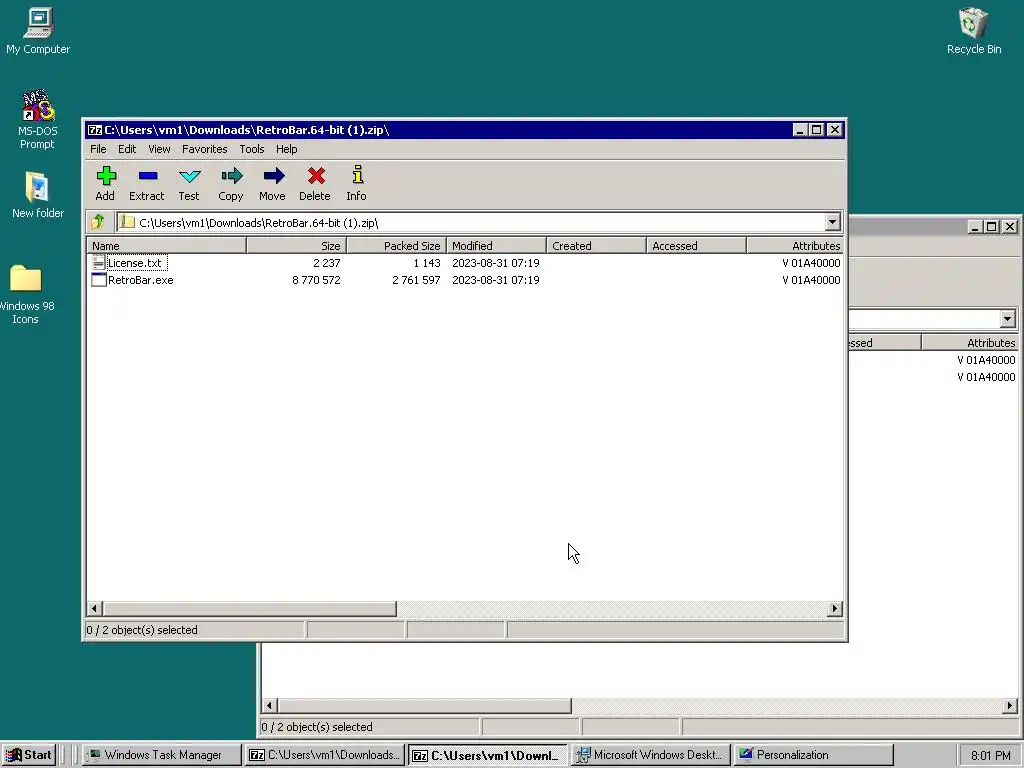Click Attributes header in background window
The height and width of the screenshot is (768, 1024).
(x=970, y=342)
